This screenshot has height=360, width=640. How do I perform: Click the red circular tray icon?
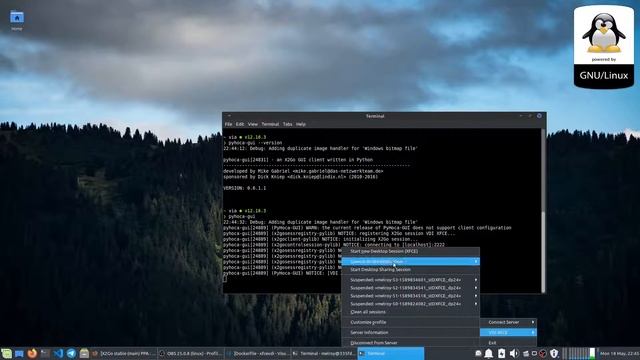[x=543, y=353]
